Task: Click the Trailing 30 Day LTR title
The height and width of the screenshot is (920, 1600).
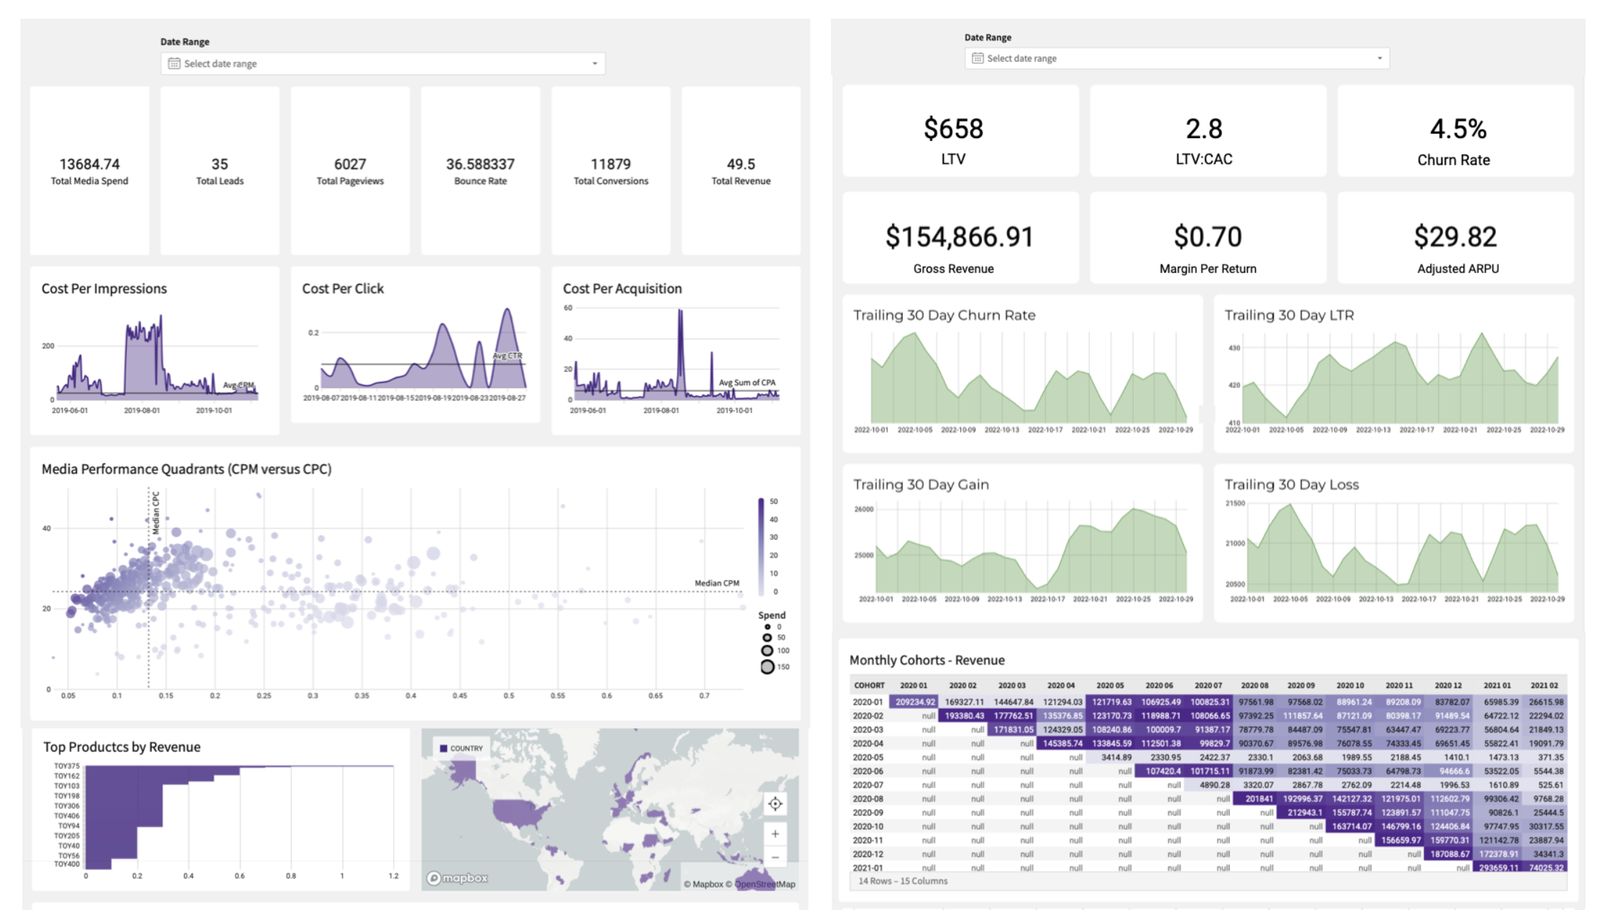Action: point(1289,315)
